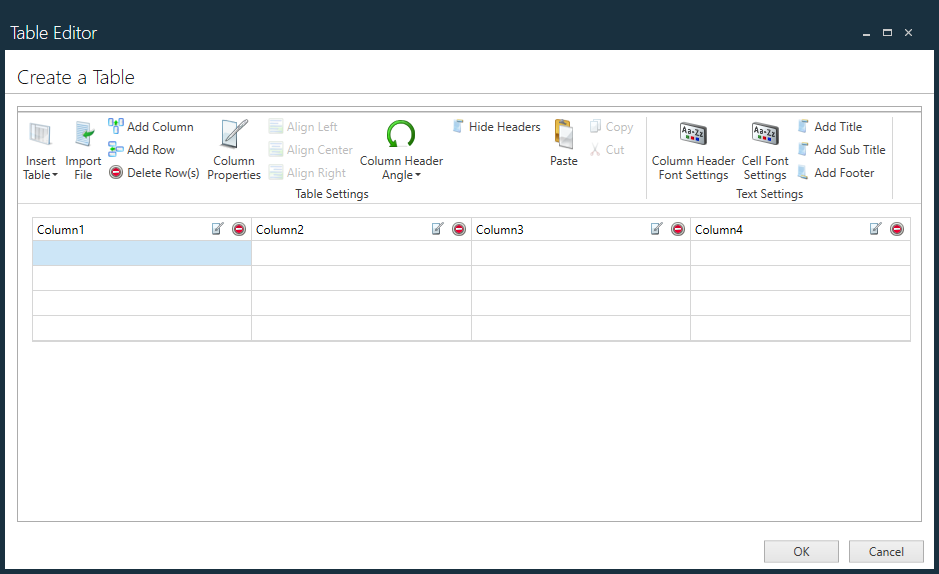Screen dimensions: 939x574
Task: Open the Column Header Angle dropdown
Action: [x=401, y=168]
